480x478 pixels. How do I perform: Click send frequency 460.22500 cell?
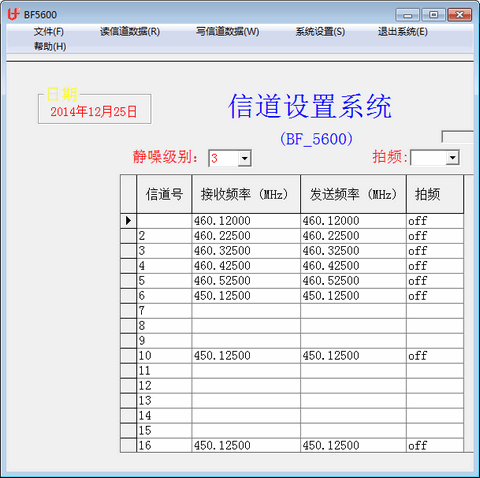click(353, 236)
